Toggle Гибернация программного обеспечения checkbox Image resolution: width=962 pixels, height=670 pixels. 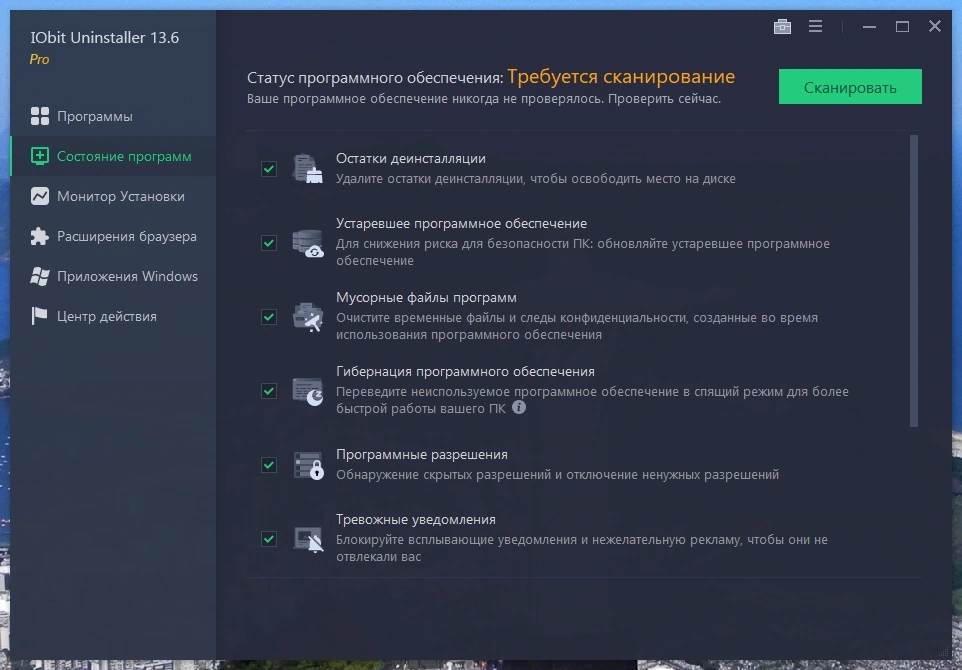tap(269, 391)
